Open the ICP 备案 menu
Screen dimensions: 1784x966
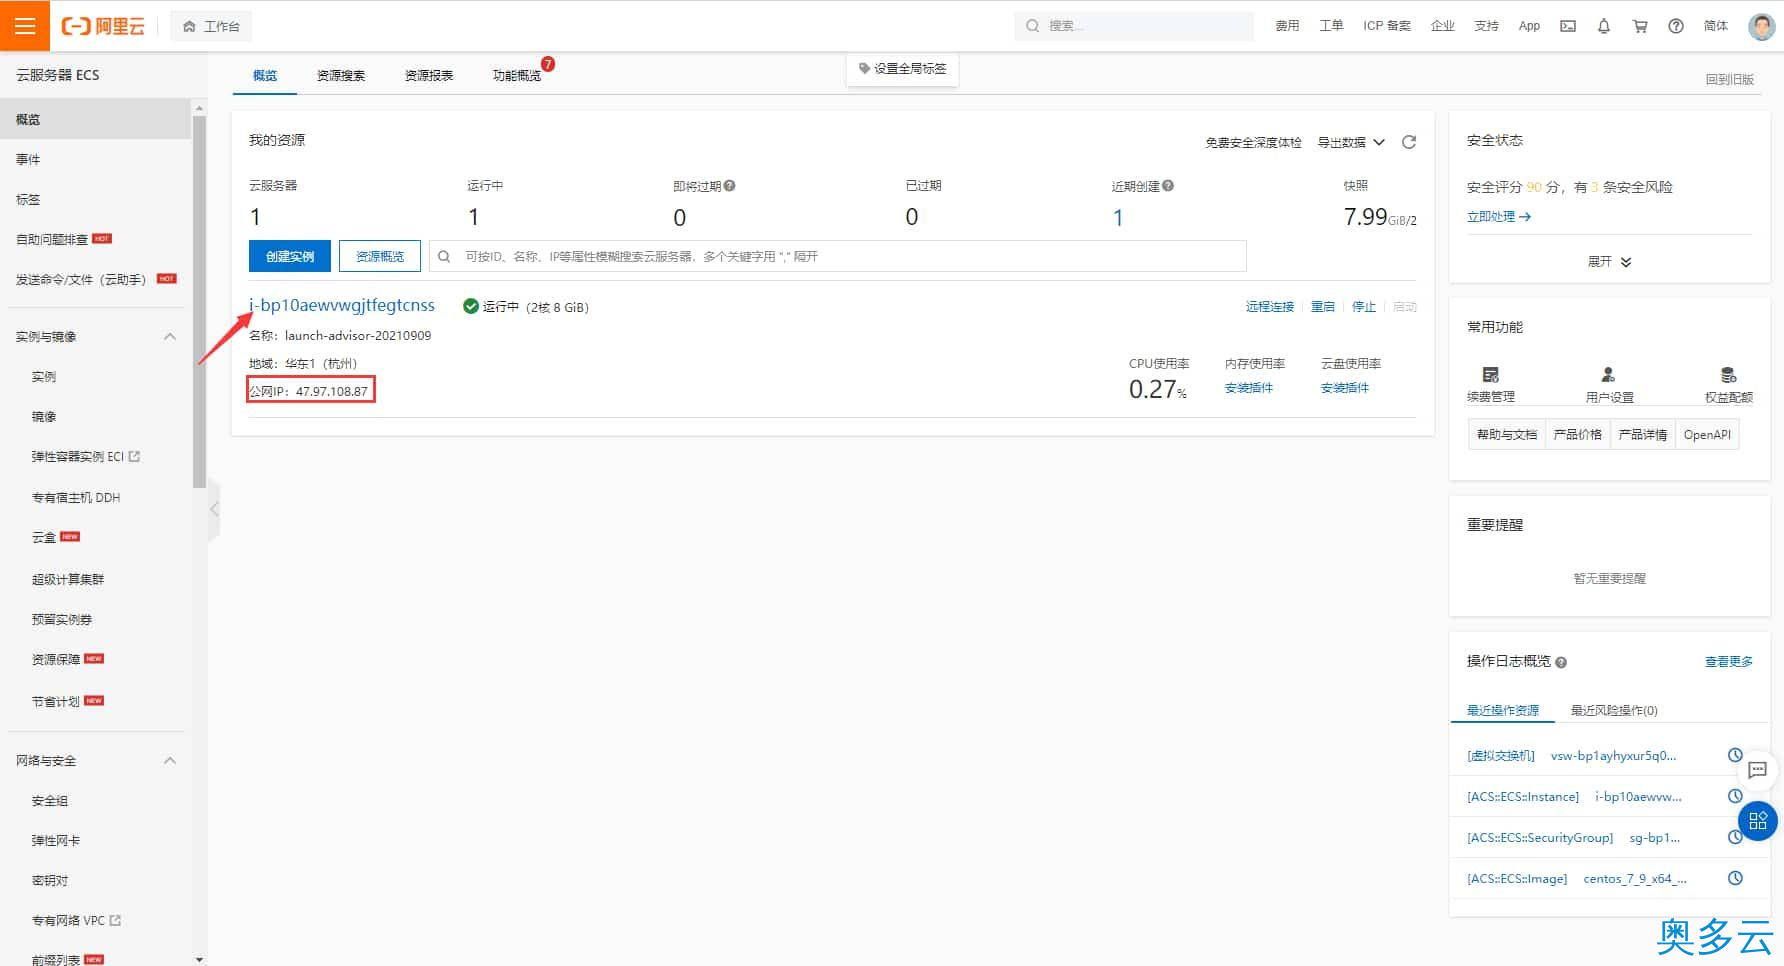point(1387,26)
